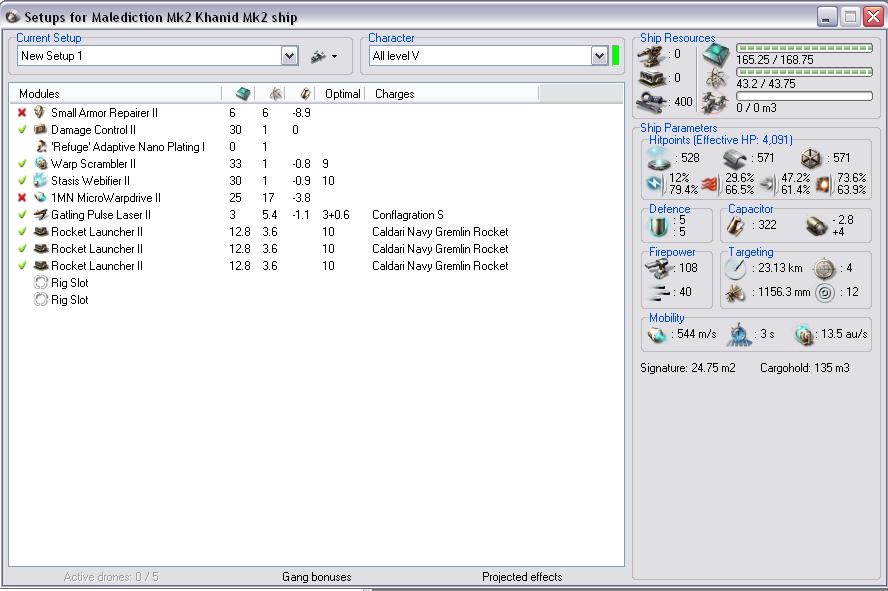Screen dimensions: 888x591
Task: Toggle the red X status on Small Armor Repairer II
Action: pos(22,113)
